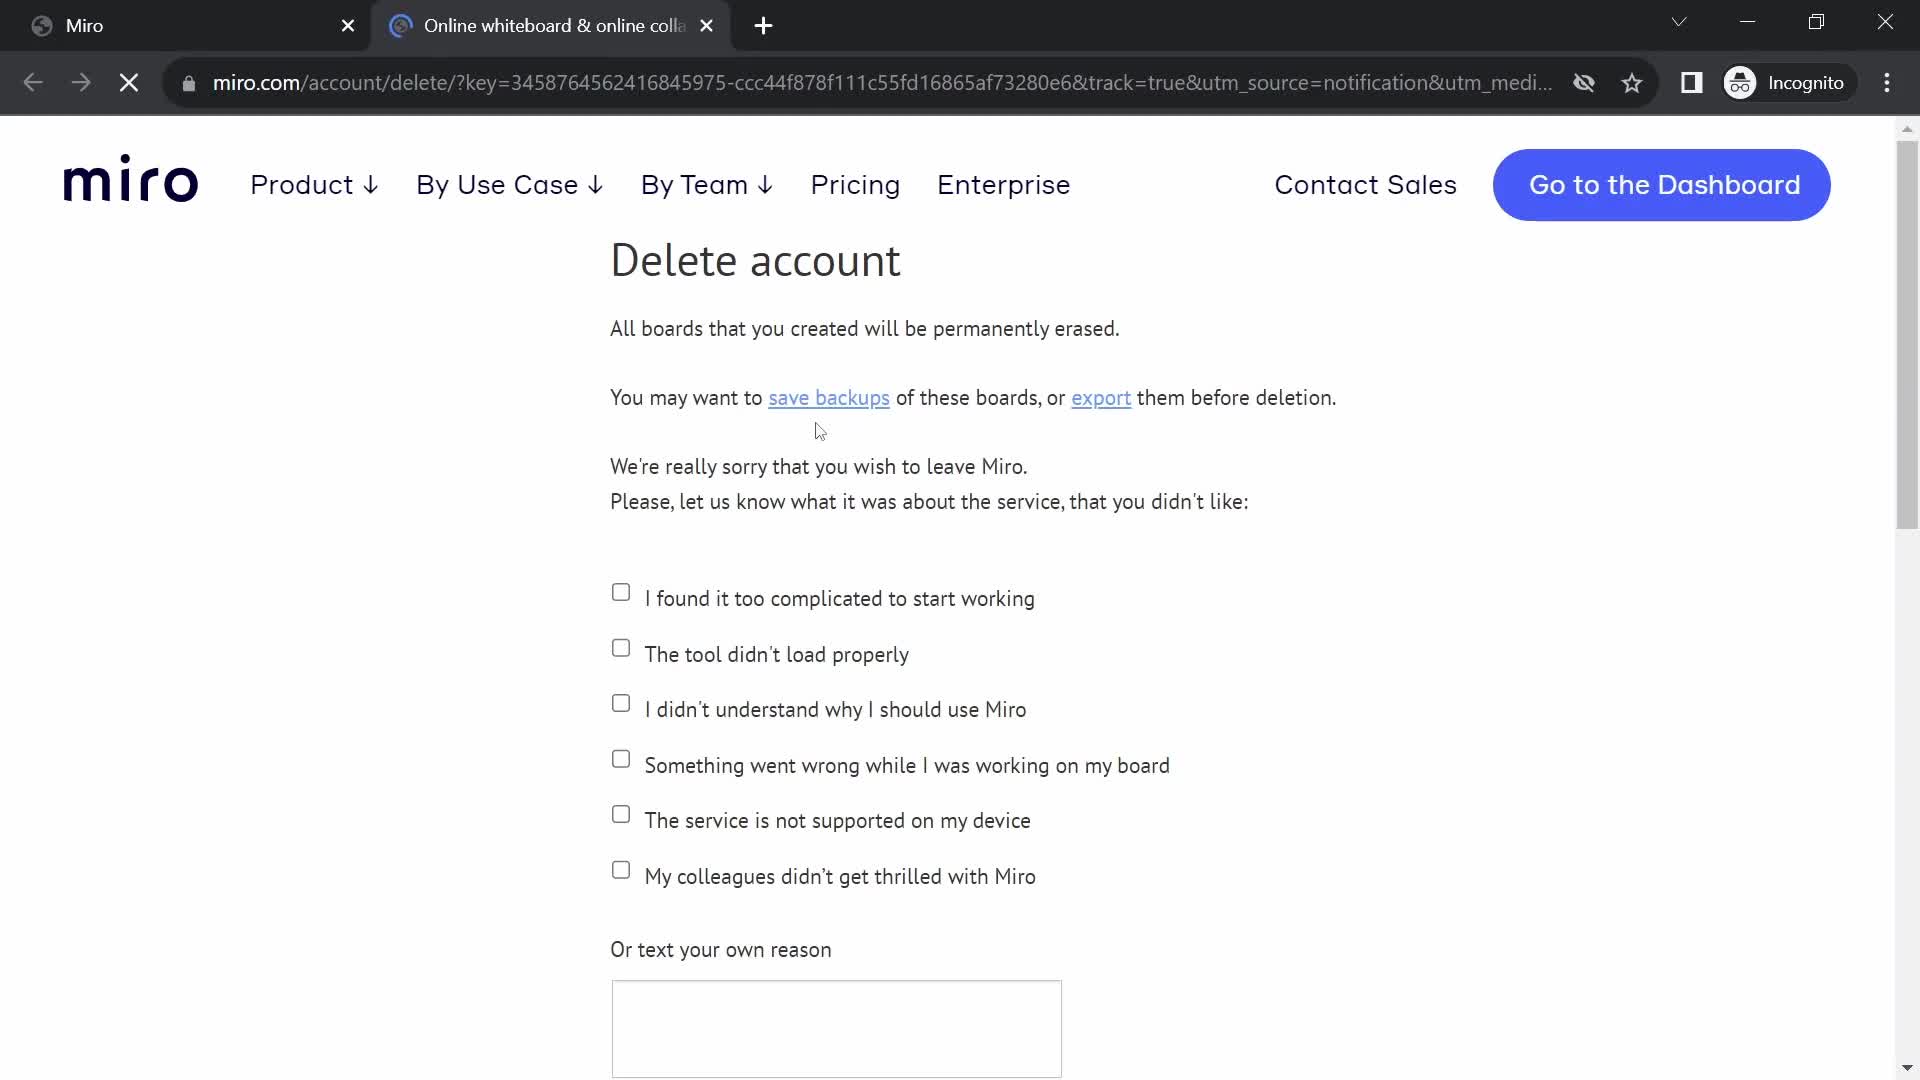1920x1080 pixels.
Task: Click the Miro logo icon
Action: (131, 183)
